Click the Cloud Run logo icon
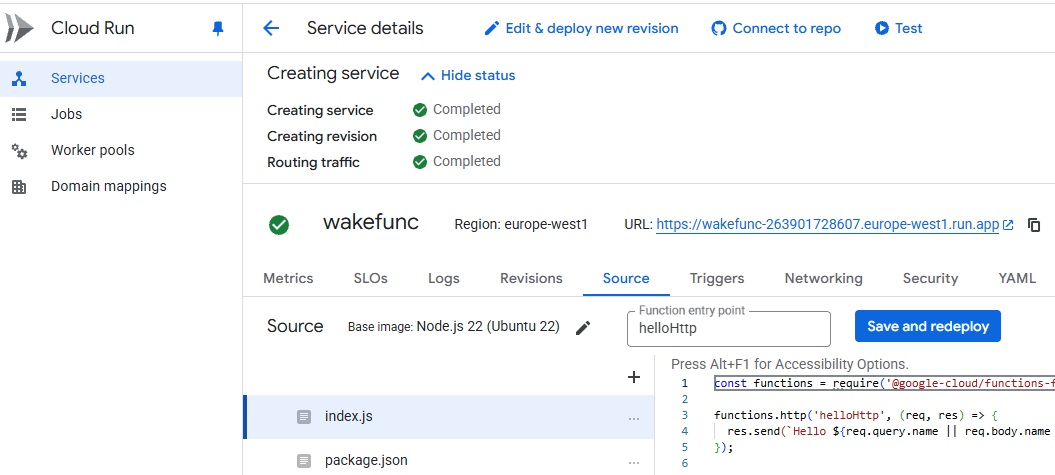Screen dimensions: 1055x475 (x=20, y=28)
